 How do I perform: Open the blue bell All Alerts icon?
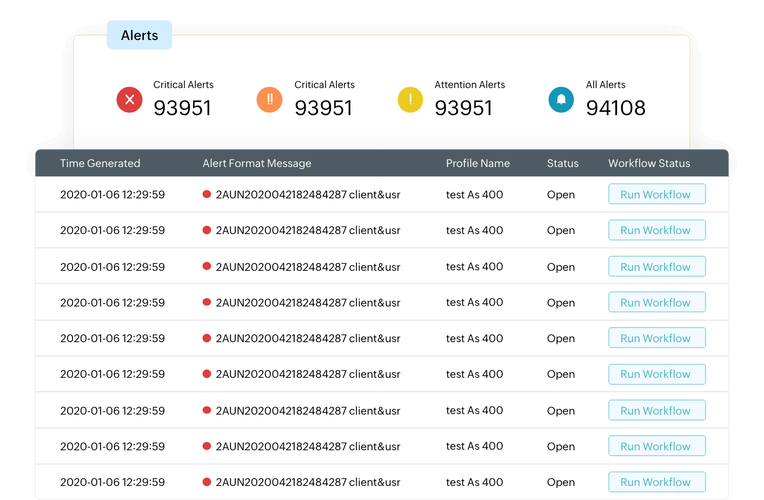point(561,99)
